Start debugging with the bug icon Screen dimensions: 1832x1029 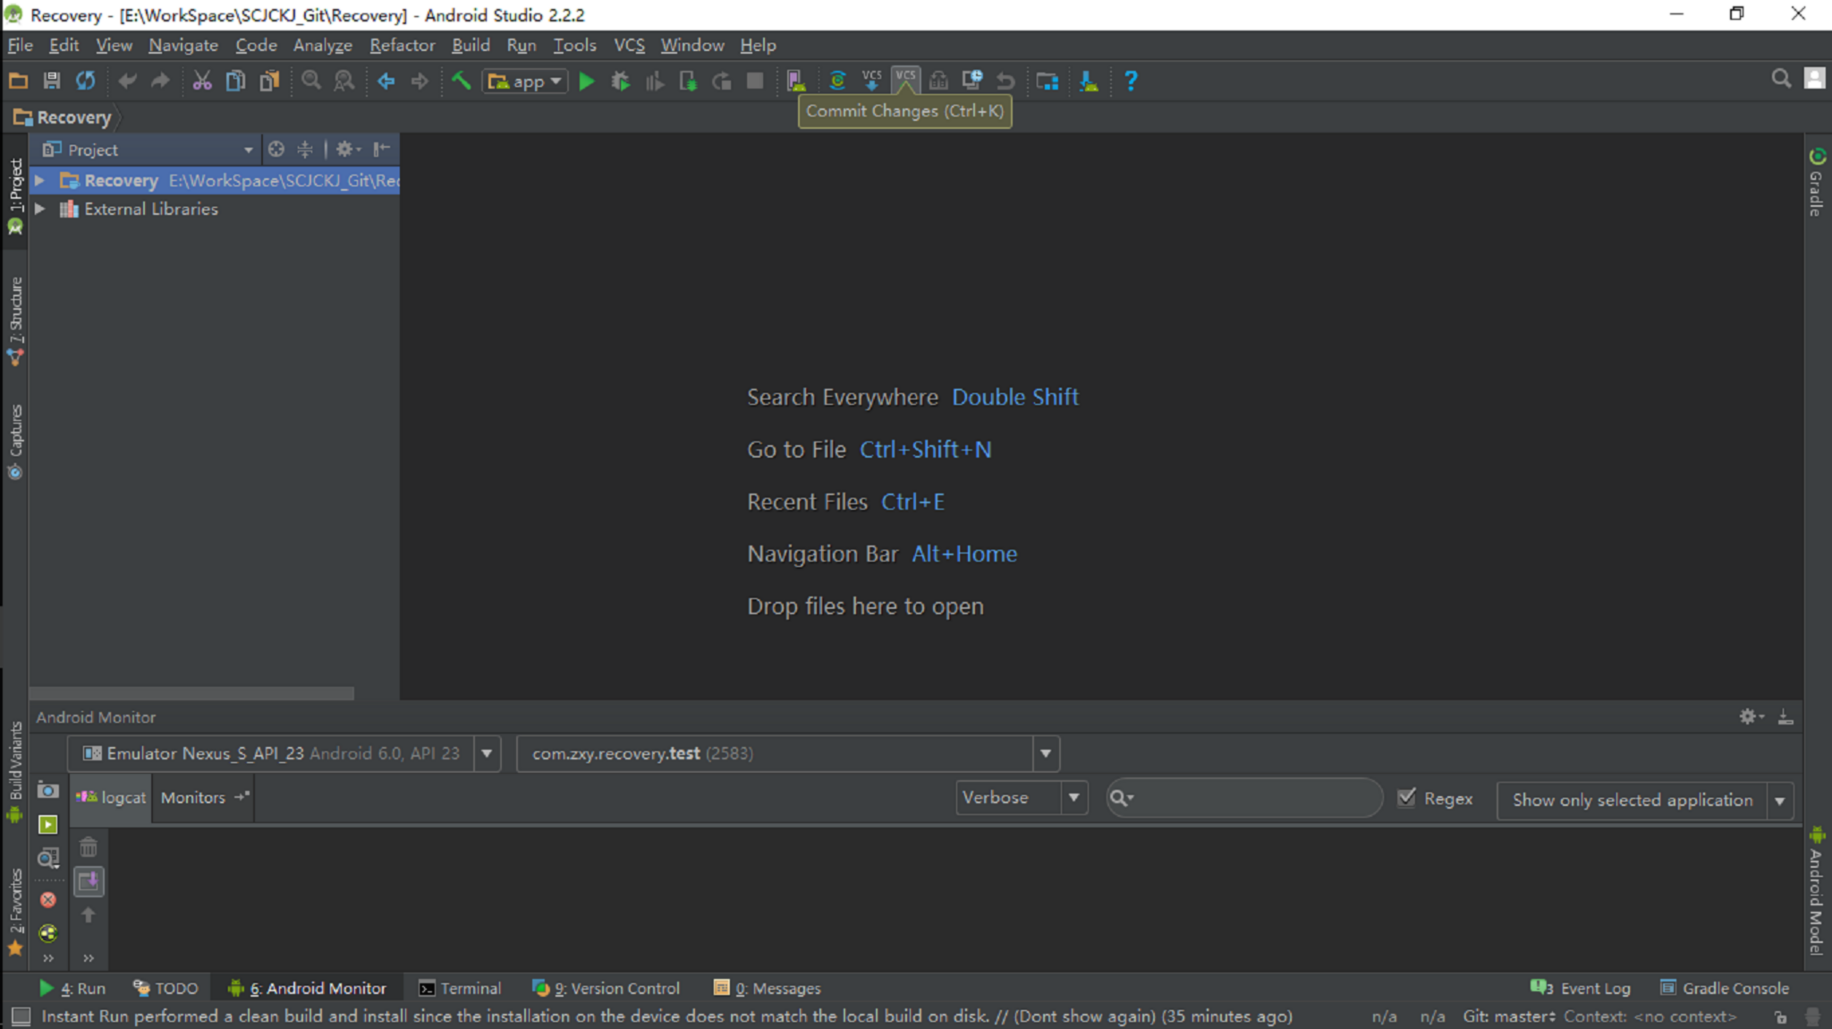tap(621, 81)
